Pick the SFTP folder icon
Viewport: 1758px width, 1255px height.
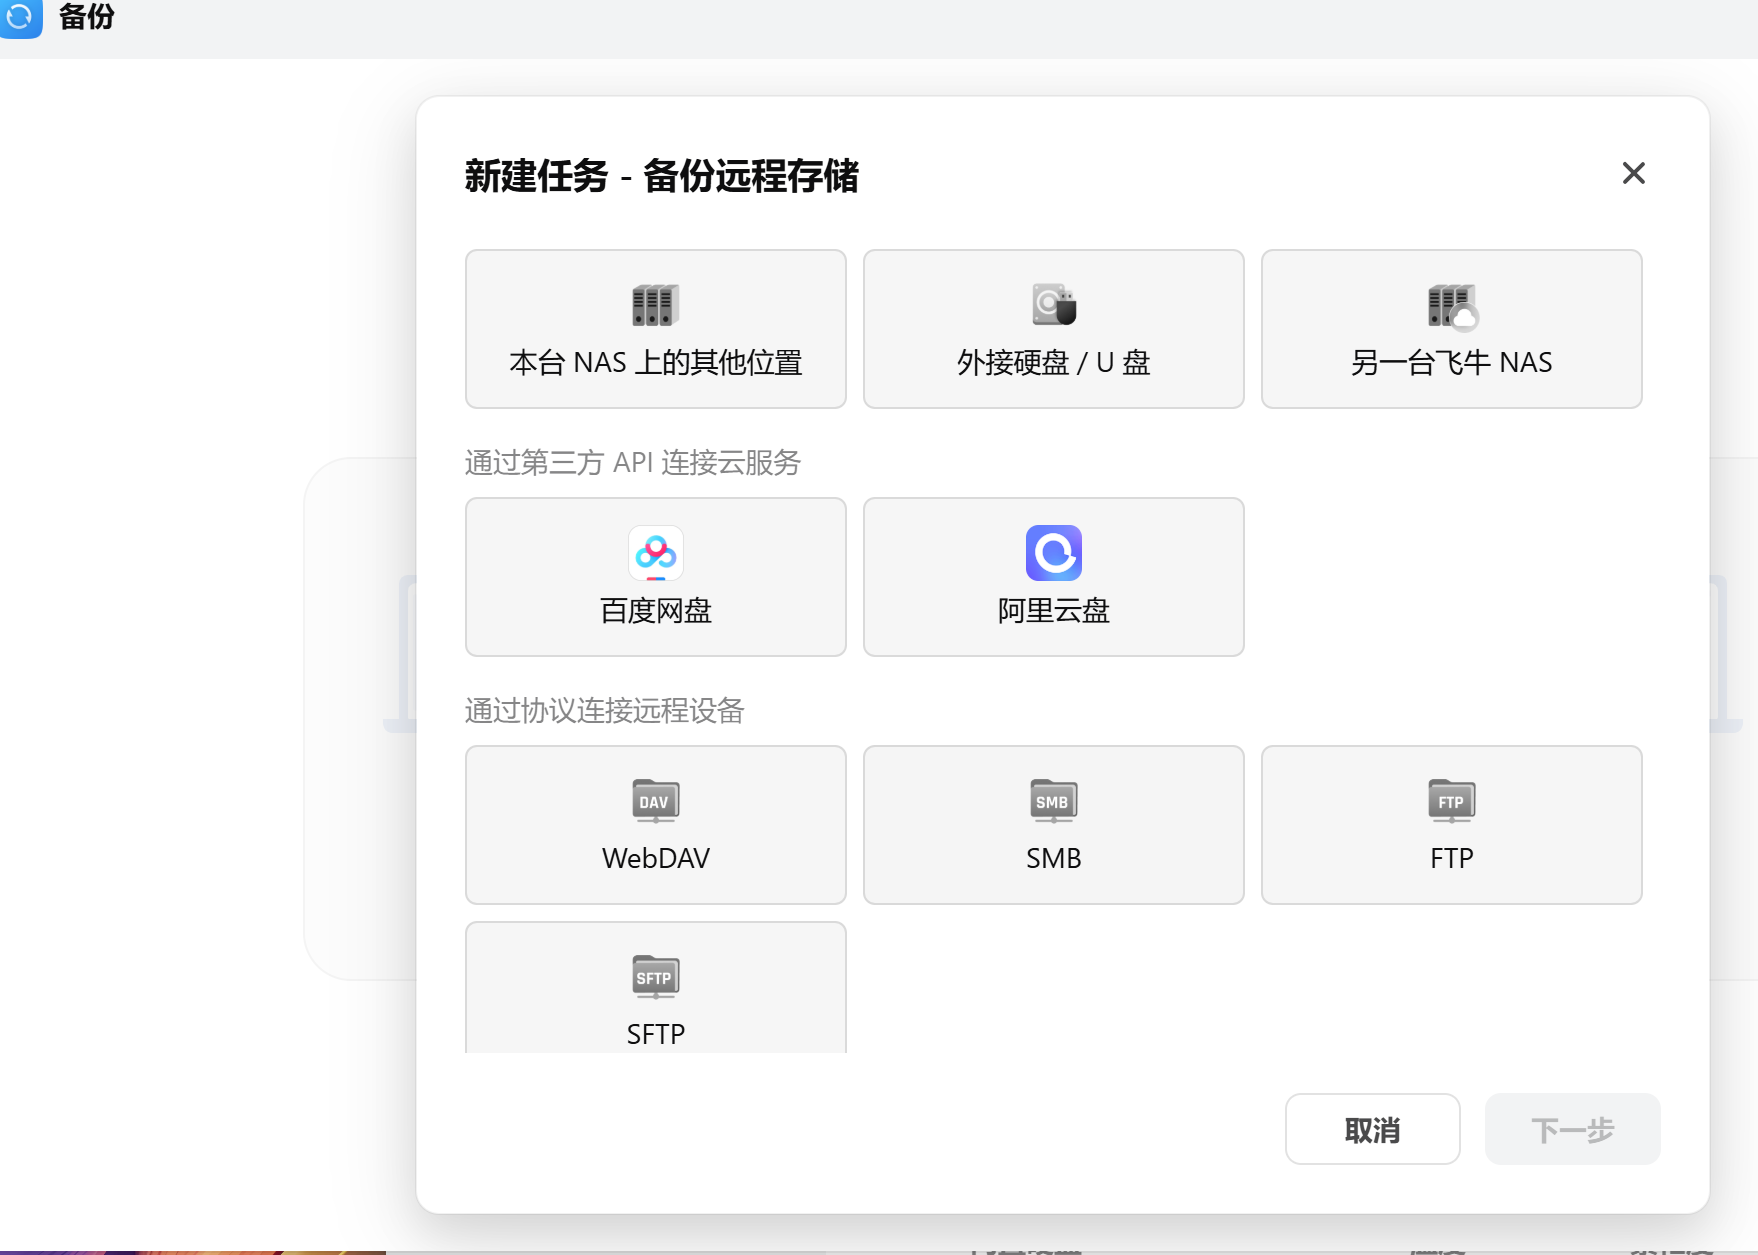(x=655, y=977)
